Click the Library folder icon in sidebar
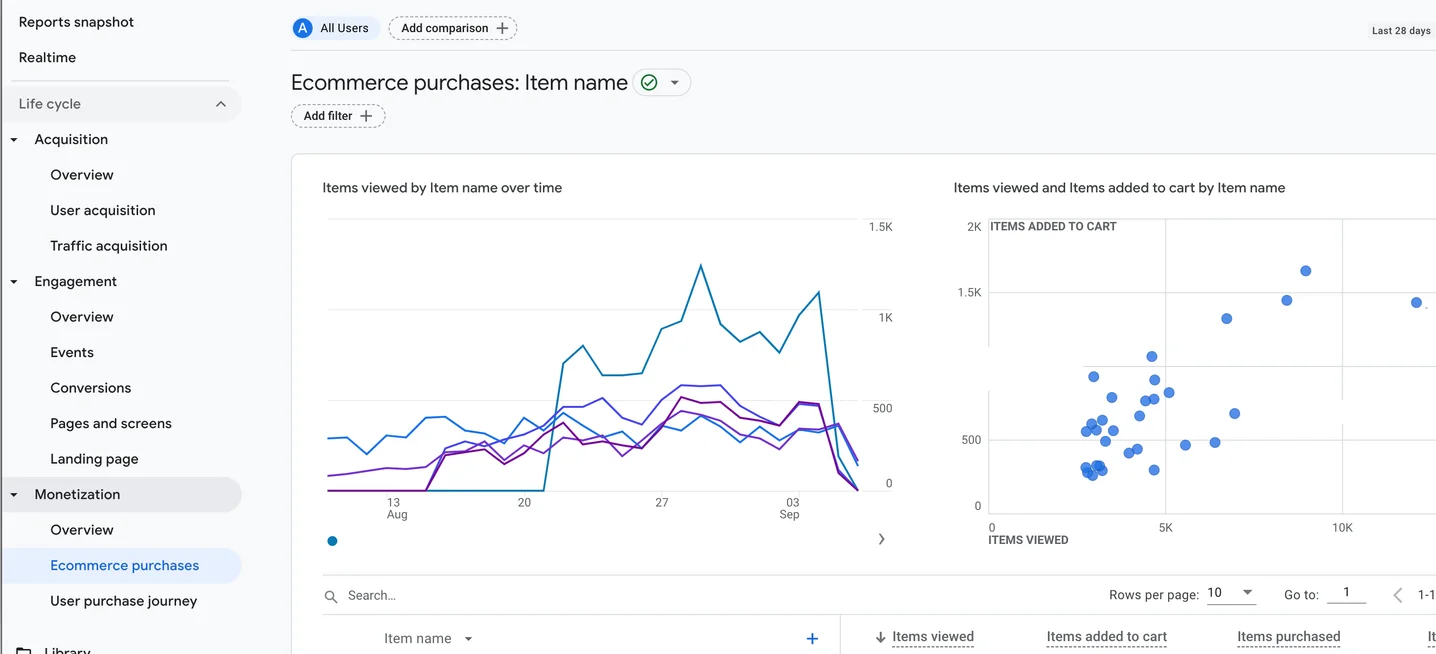 tap(23, 650)
